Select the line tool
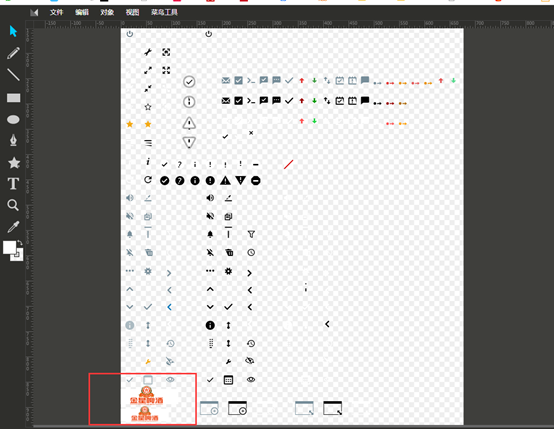Viewport: 554px width, 429px height. [x=13, y=75]
